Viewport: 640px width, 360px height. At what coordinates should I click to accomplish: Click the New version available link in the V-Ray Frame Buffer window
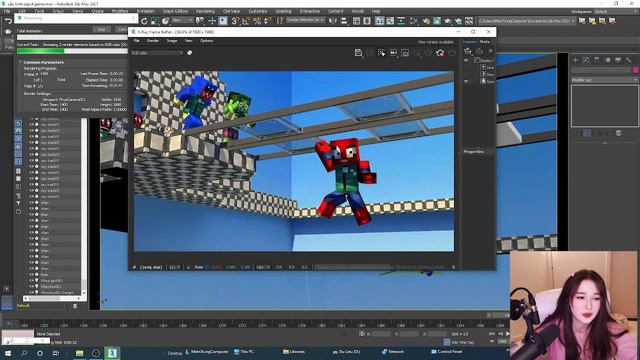[x=436, y=42]
